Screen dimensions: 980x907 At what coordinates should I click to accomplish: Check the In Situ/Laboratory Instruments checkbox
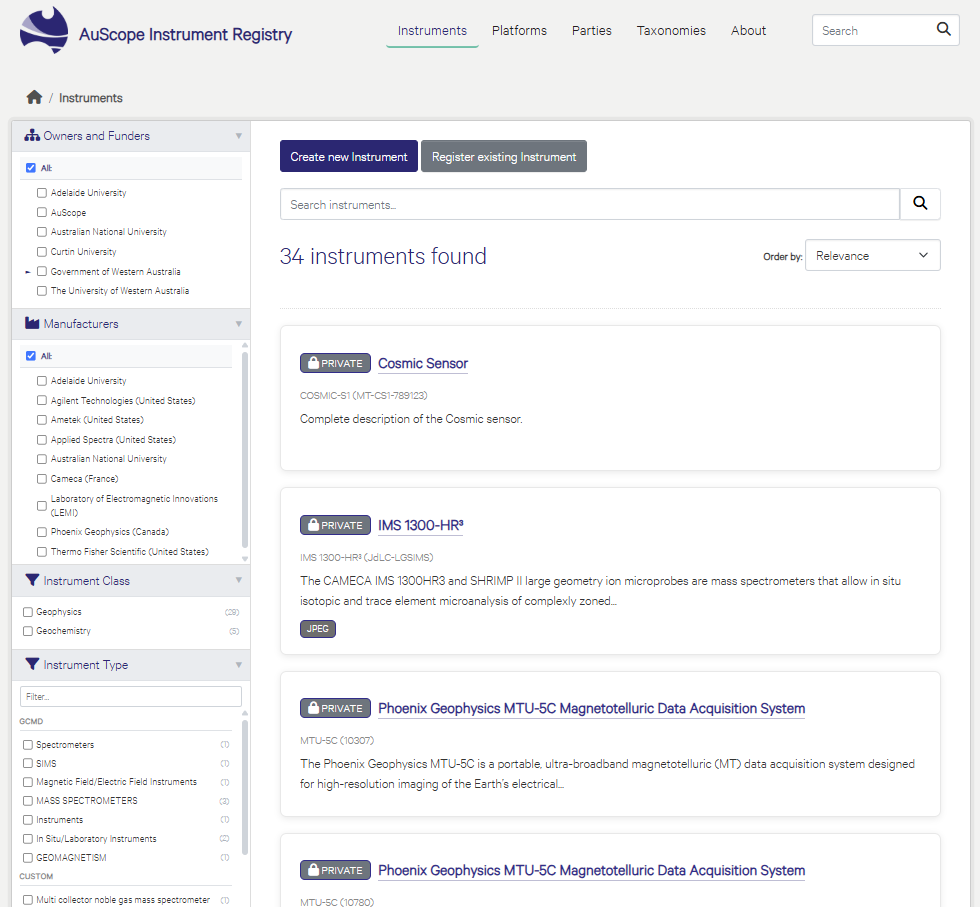point(28,839)
